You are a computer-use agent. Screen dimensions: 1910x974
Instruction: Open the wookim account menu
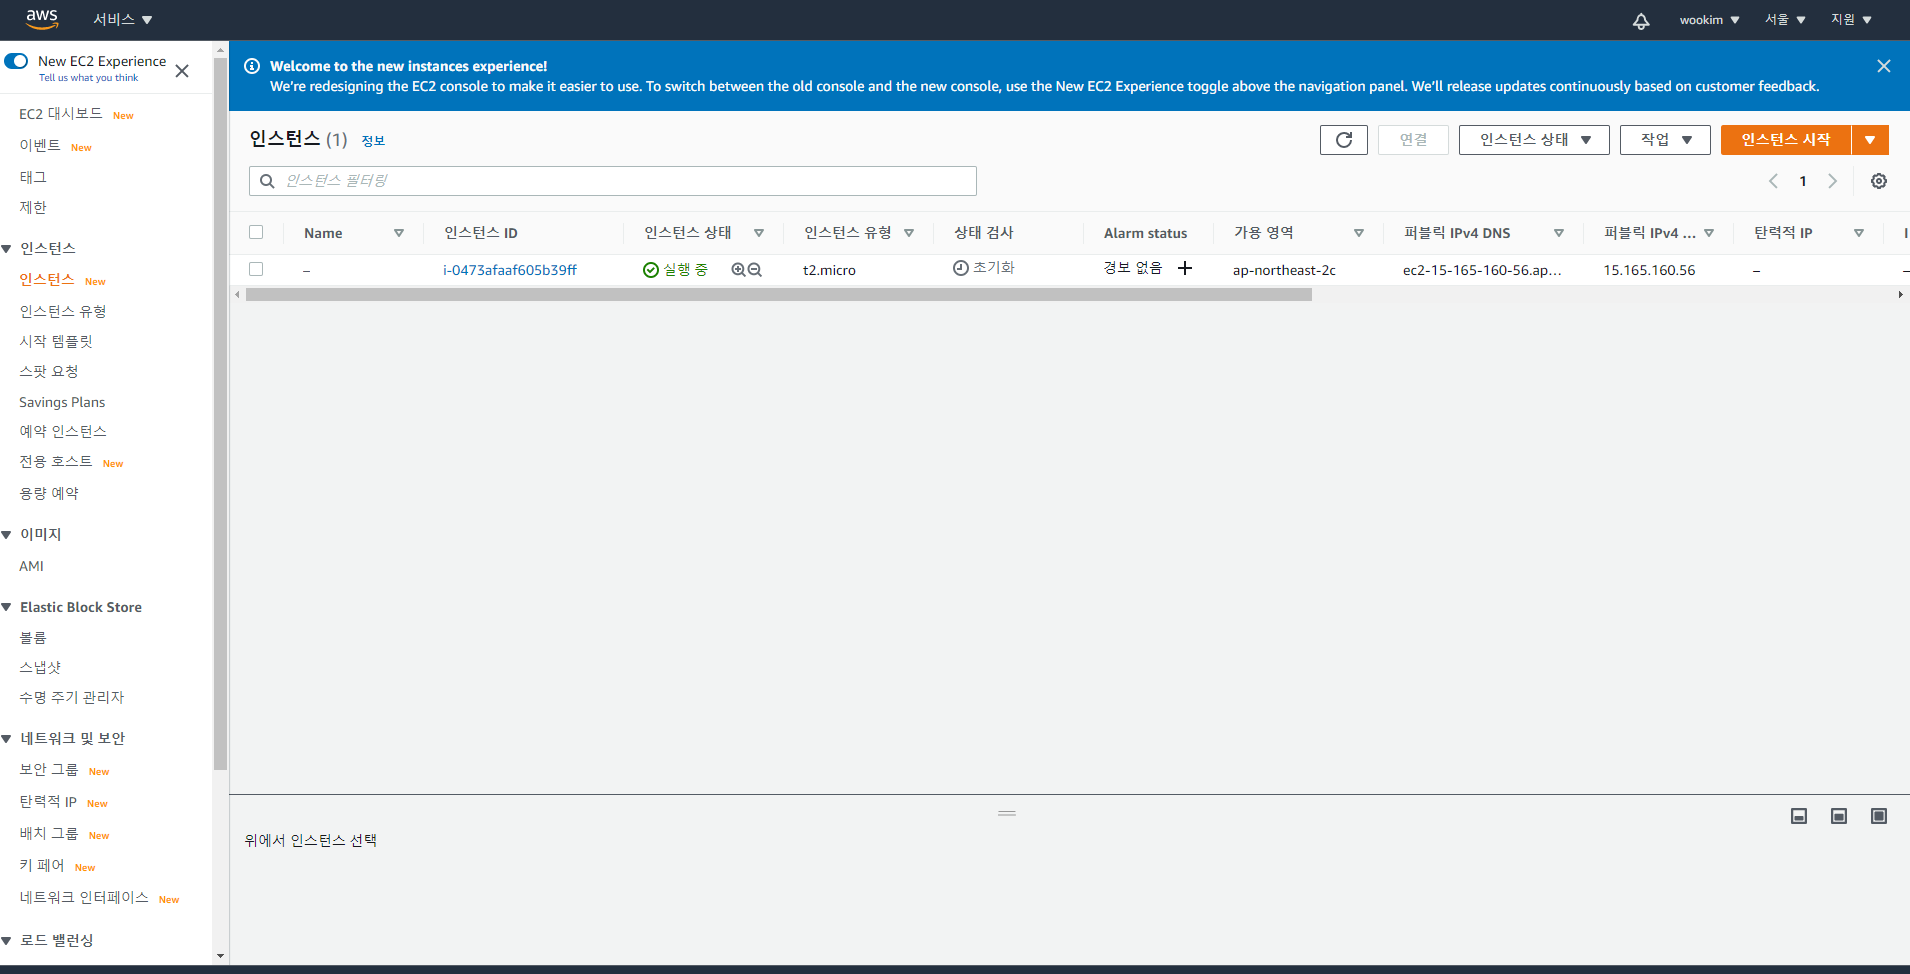[1709, 20]
